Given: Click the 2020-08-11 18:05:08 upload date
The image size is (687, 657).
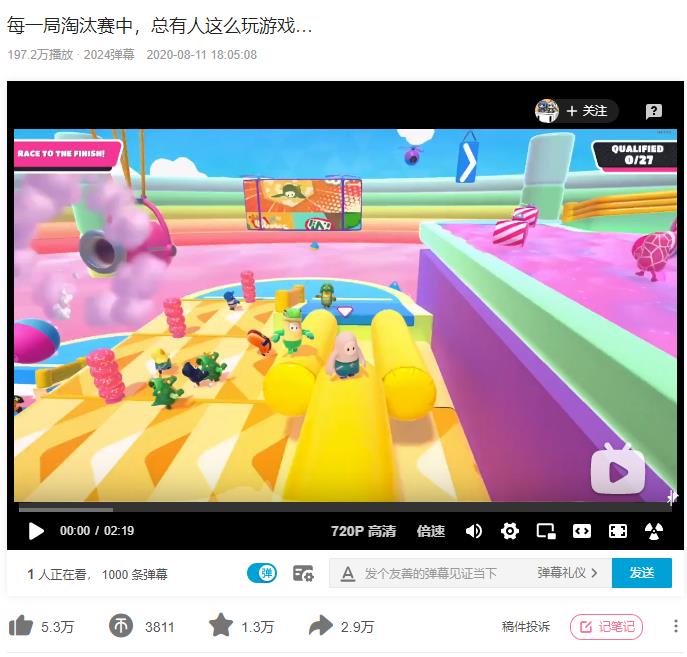Looking at the screenshot, I should click(202, 55).
